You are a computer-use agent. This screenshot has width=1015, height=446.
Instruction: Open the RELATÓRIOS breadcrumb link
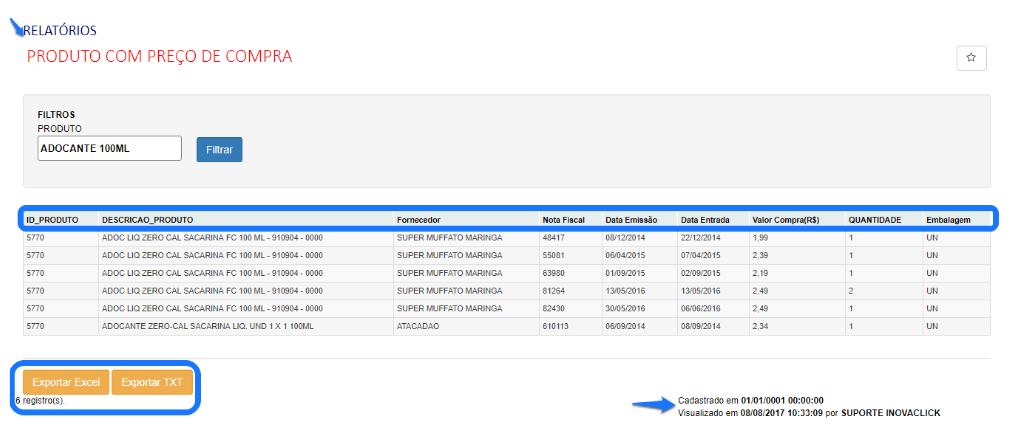pos(60,31)
